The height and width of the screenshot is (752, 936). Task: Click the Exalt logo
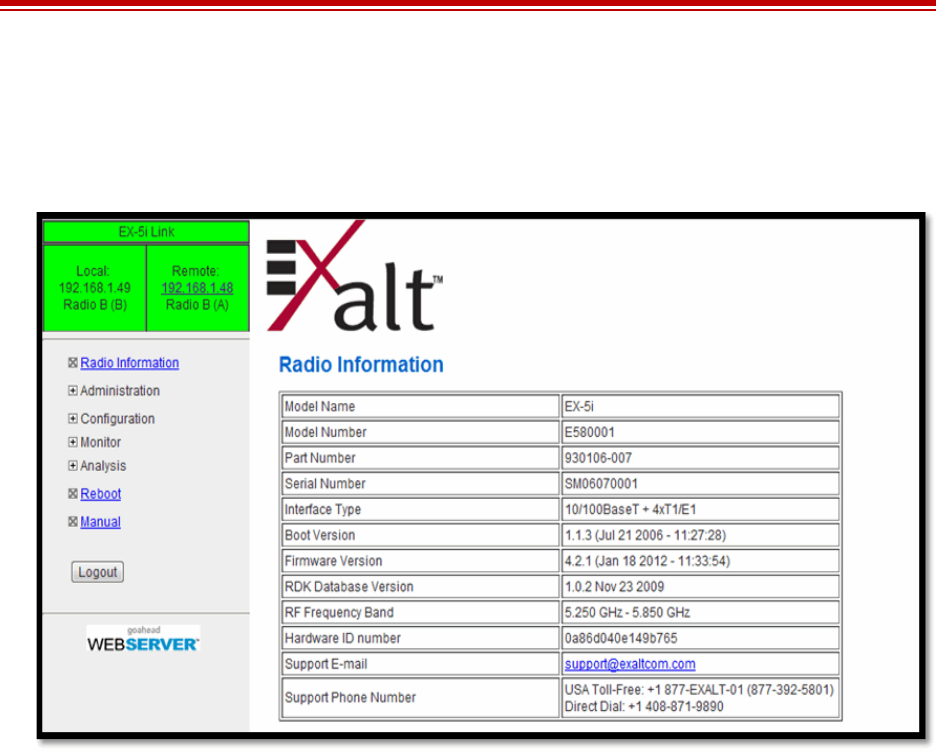(x=355, y=276)
